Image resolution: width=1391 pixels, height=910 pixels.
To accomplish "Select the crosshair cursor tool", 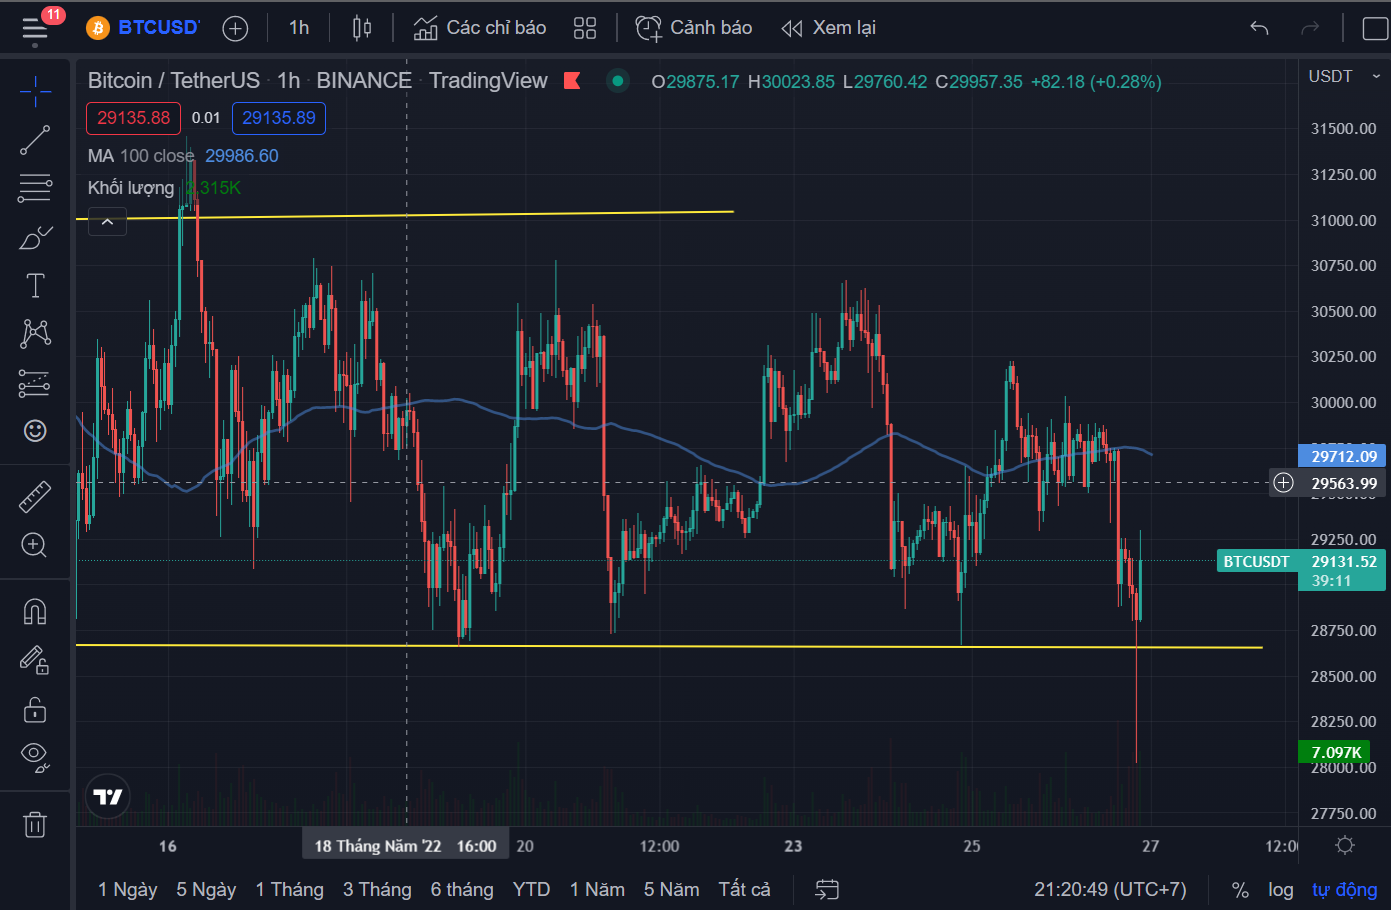I will coord(35,92).
